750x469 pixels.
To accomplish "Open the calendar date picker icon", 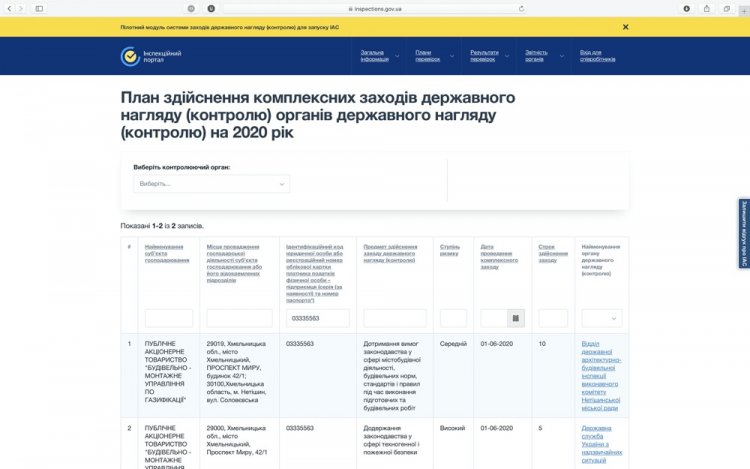I will point(516,318).
